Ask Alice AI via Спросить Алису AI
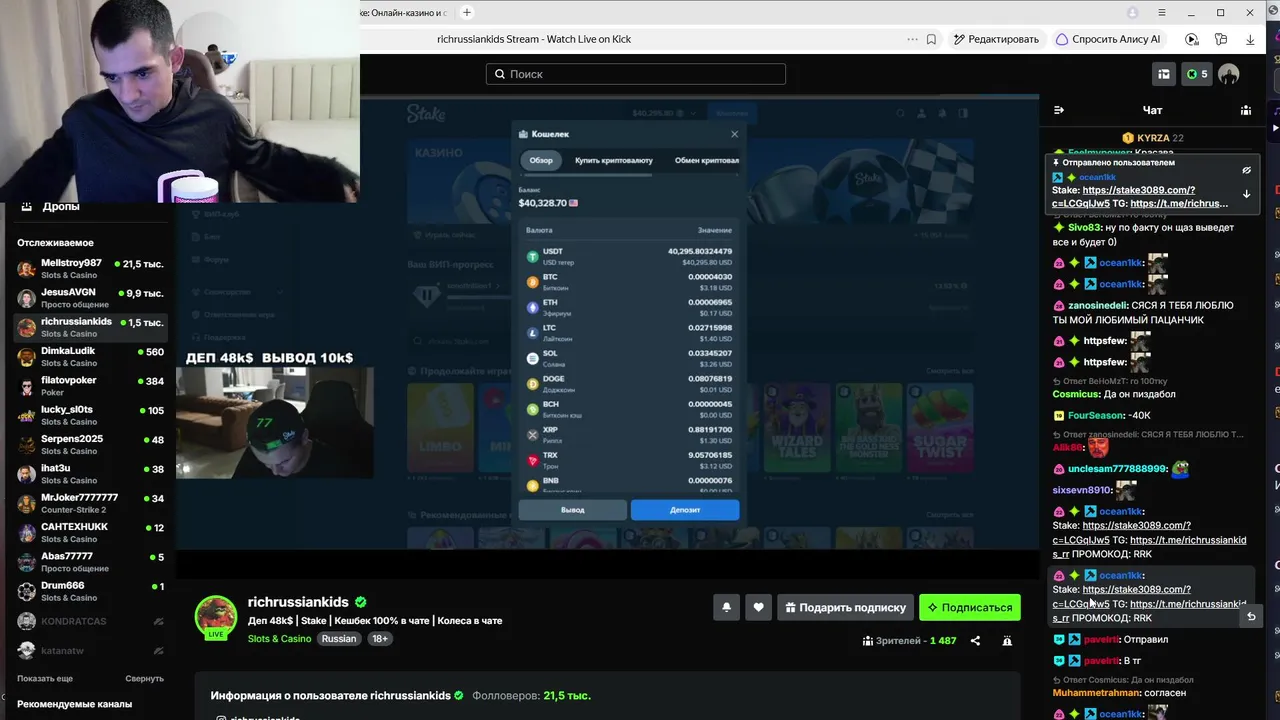The image size is (1280, 720). coord(1108,39)
